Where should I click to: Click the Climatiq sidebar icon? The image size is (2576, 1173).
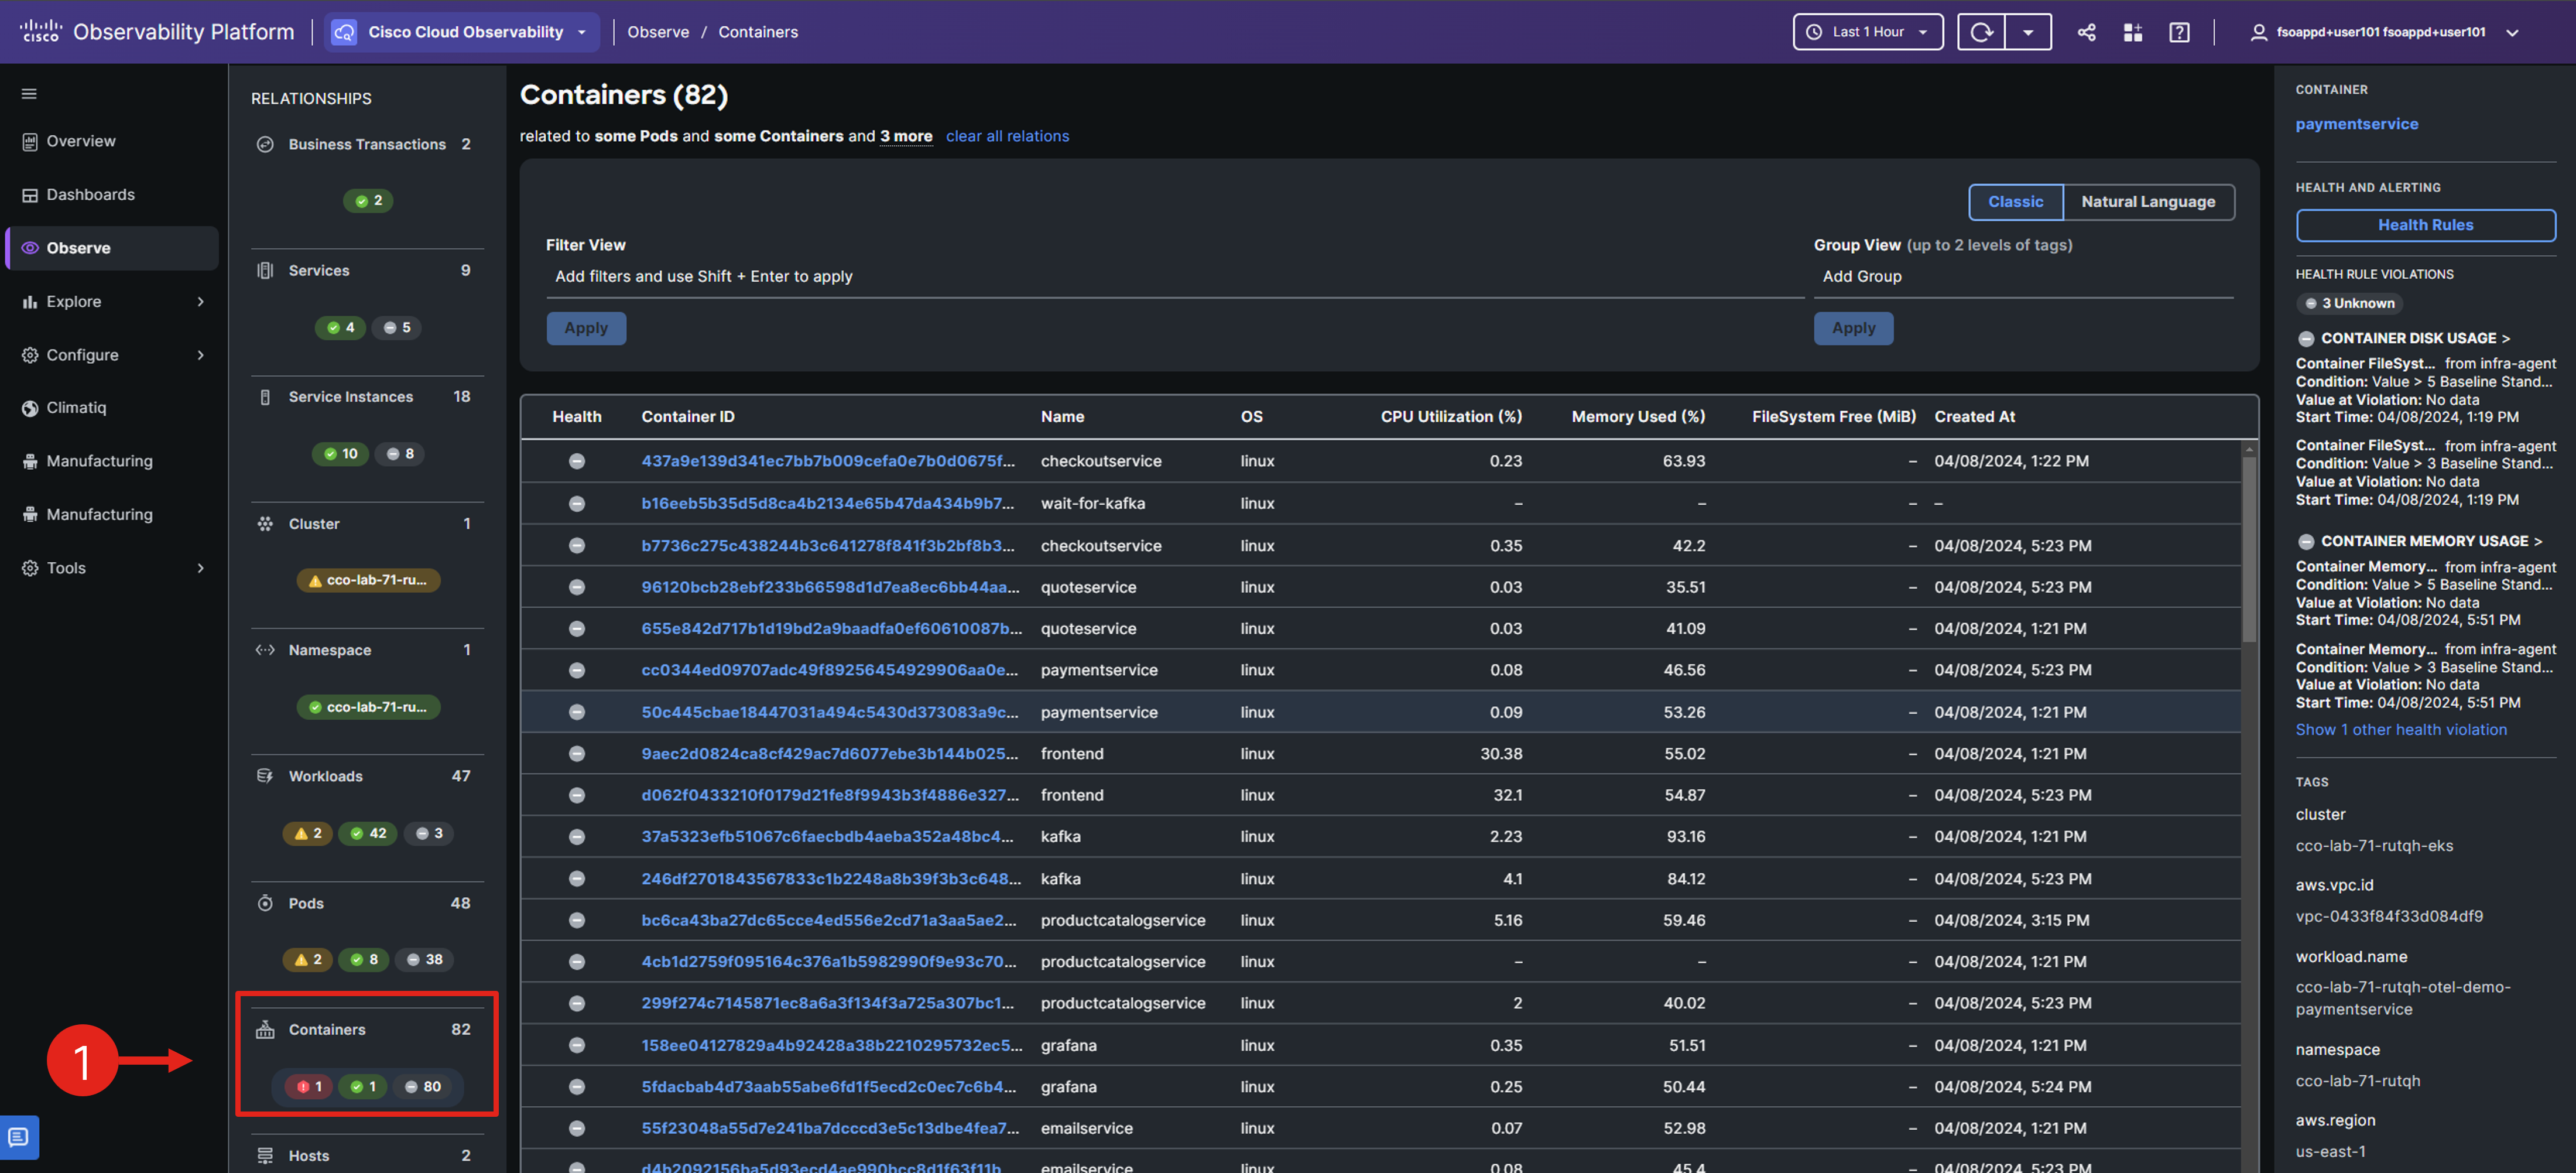[30, 407]
